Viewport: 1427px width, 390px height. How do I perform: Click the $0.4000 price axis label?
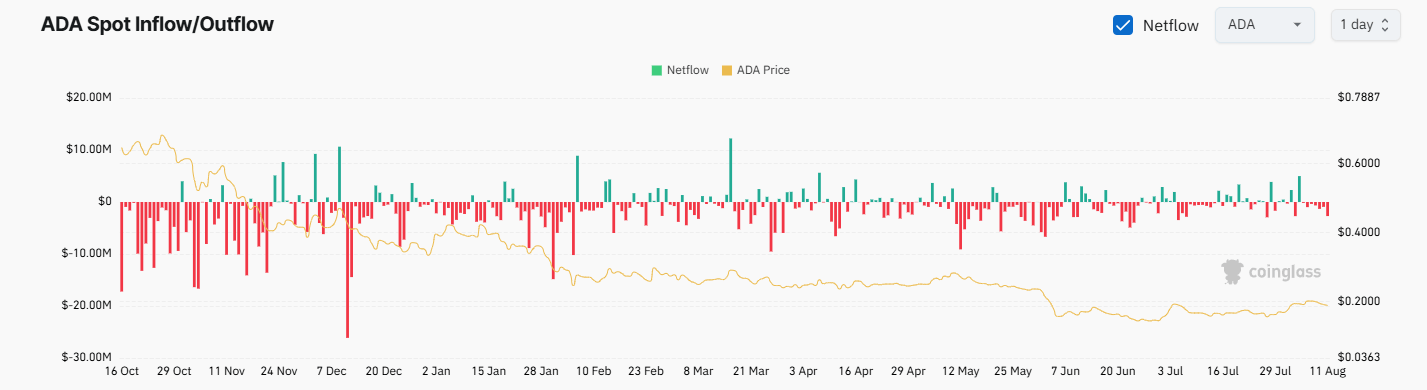click(x=1358, y=232)
